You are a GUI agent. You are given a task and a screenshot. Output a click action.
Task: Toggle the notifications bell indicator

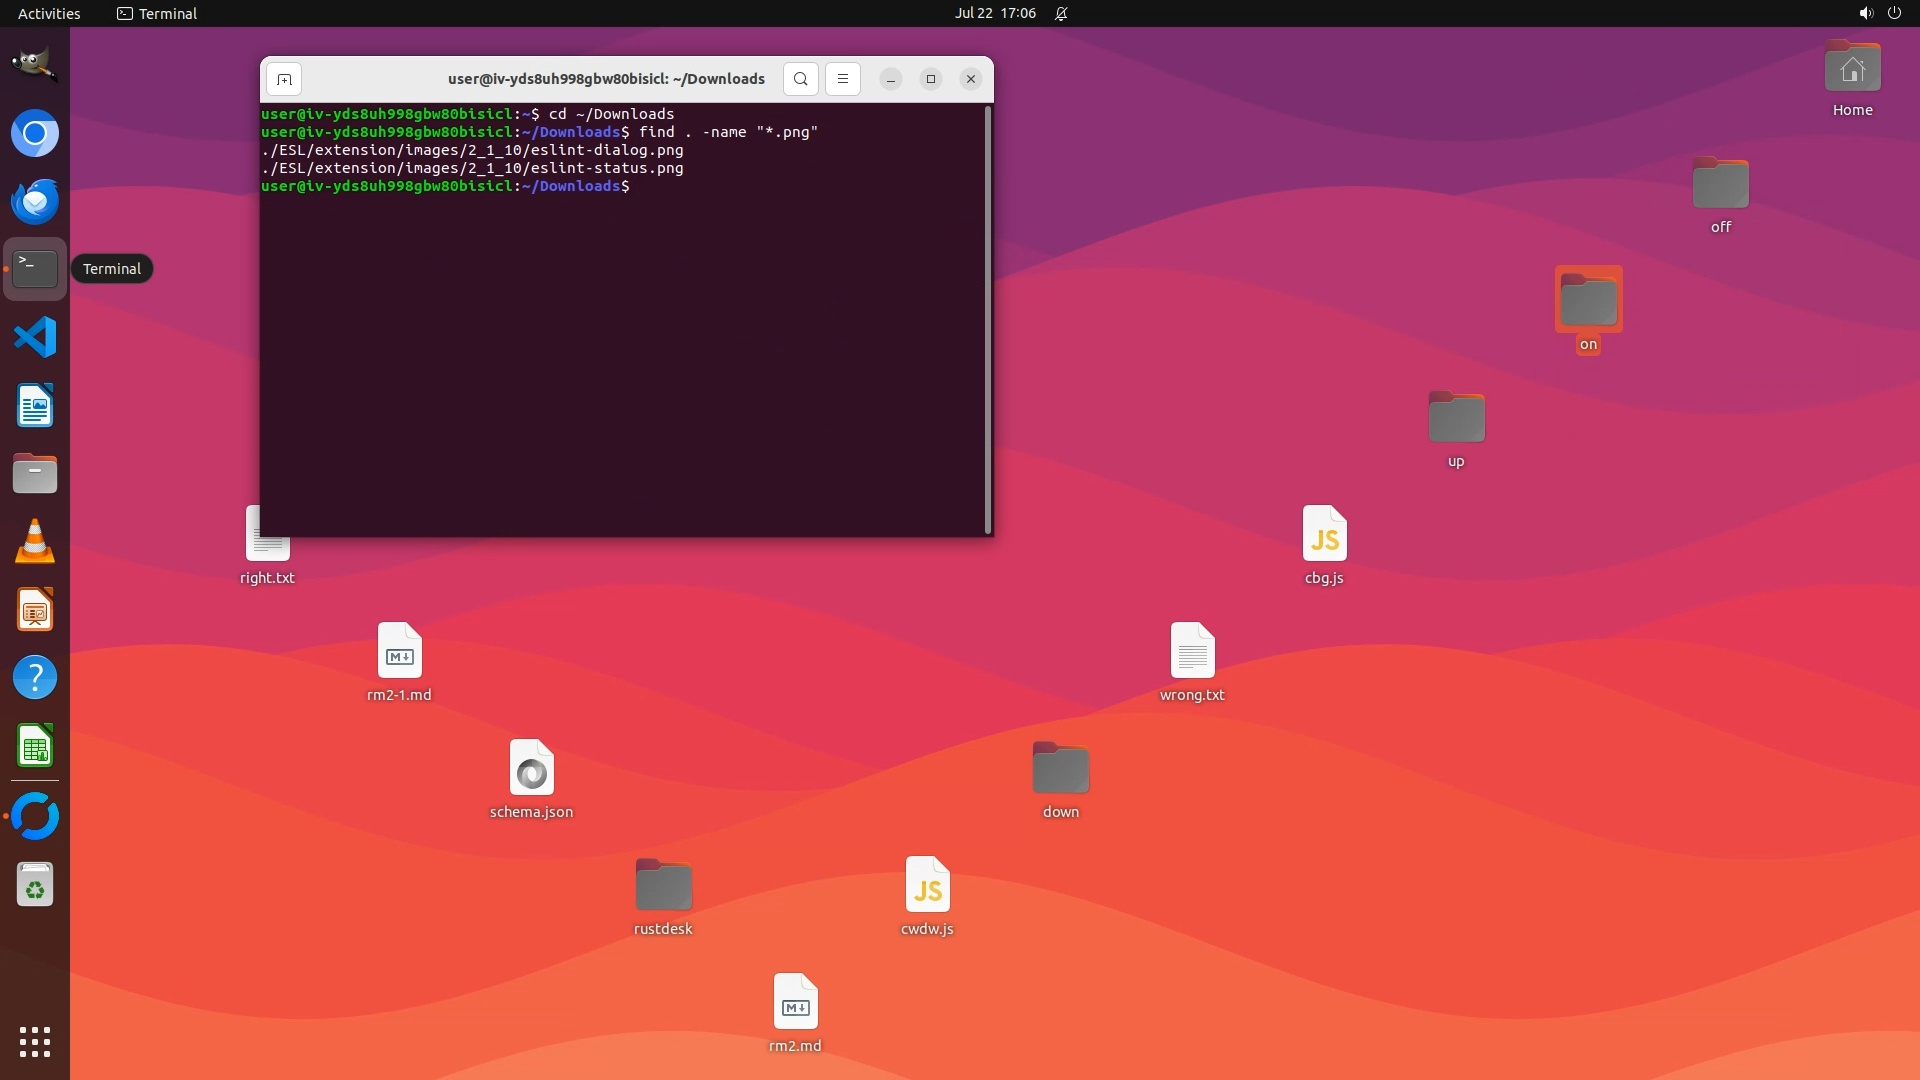(x=1061, y=13)
